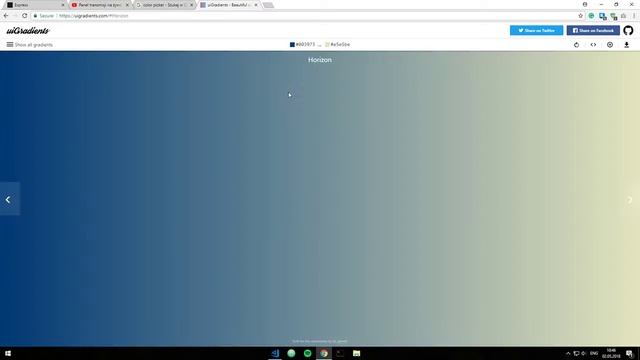Open the add-gradient circle icon
The image size is (640, 360).
click(610, 45)
